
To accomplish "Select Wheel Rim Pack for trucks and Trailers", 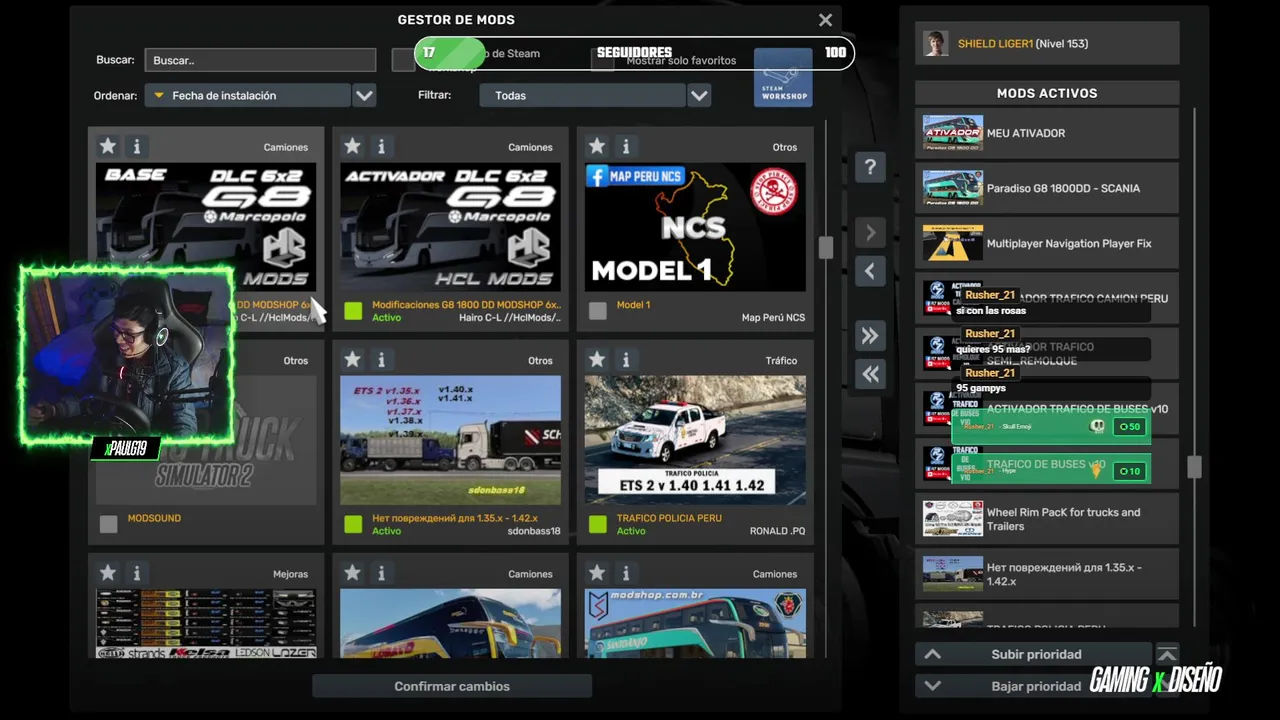I will [1047, 519].
